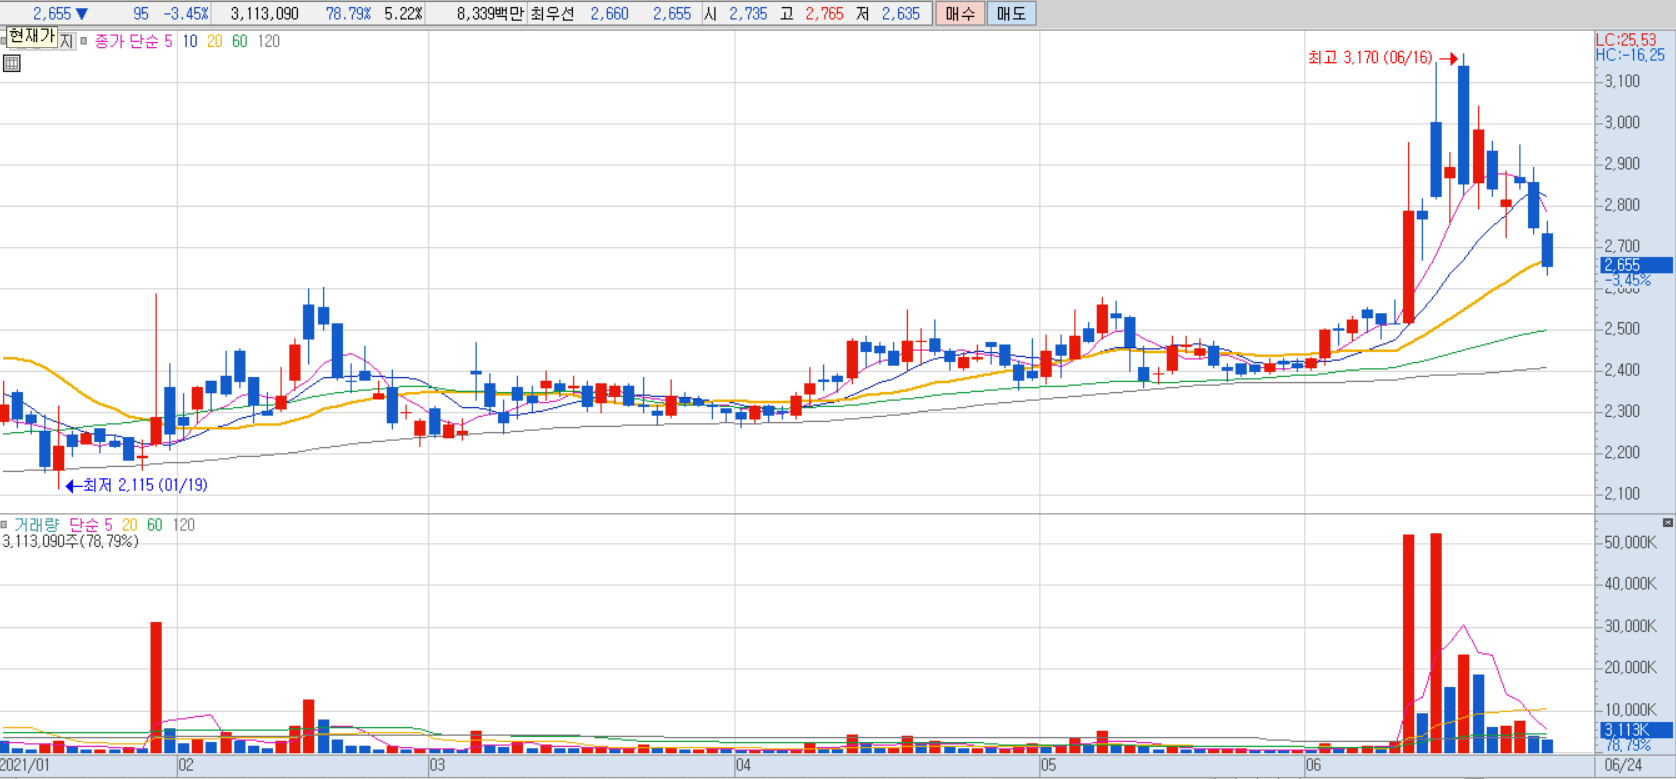The width and height of the screenshot is (1676, 779).
Task: Click the 3,100 price axis label
Action: [x=1622, y=81]
